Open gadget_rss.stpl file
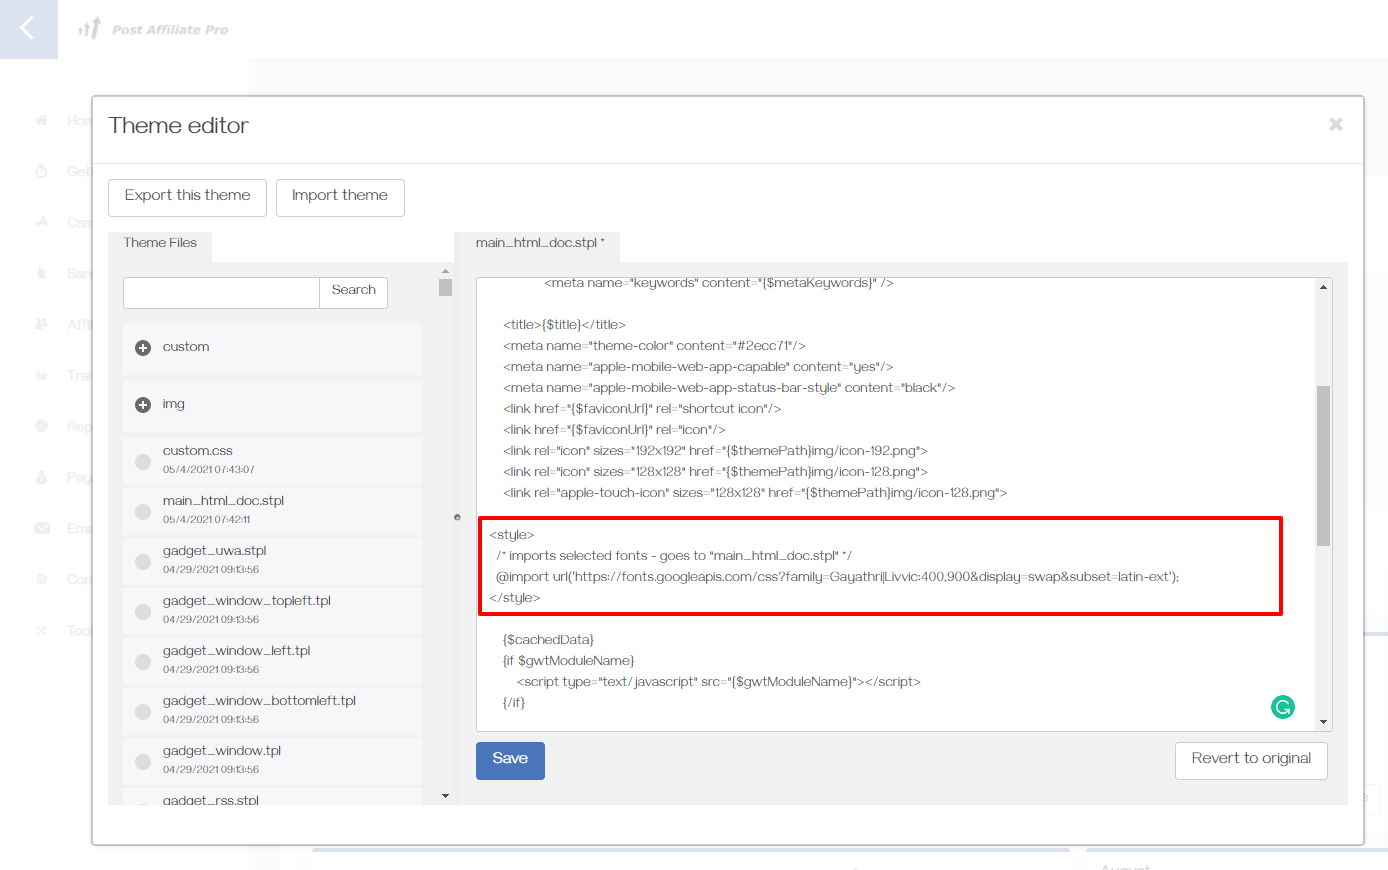 pos(272,797)
